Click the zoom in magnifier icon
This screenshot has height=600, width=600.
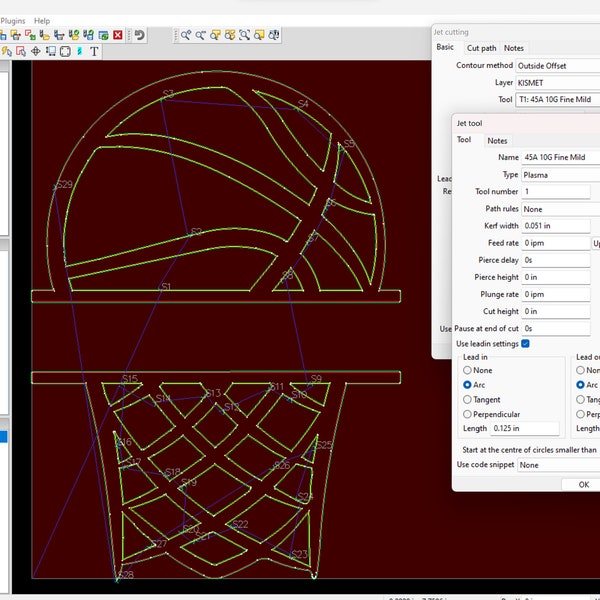(186, 35)
